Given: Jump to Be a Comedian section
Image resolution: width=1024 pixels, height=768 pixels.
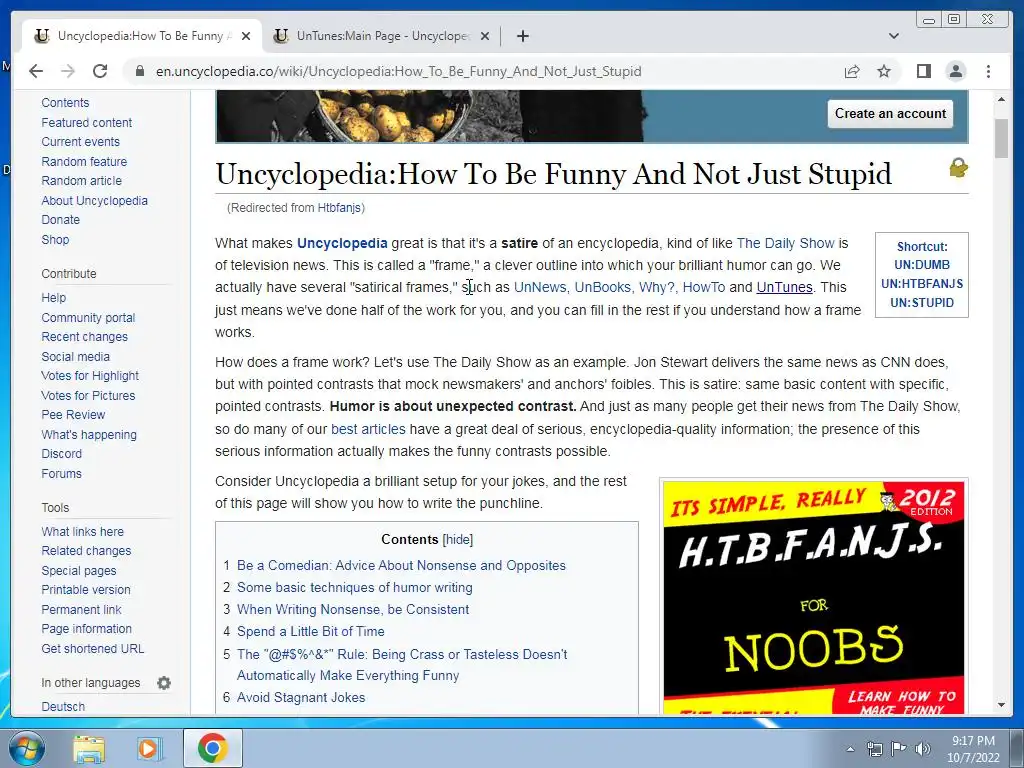Looking at the screenshot, I should click(x=401, y=566).
